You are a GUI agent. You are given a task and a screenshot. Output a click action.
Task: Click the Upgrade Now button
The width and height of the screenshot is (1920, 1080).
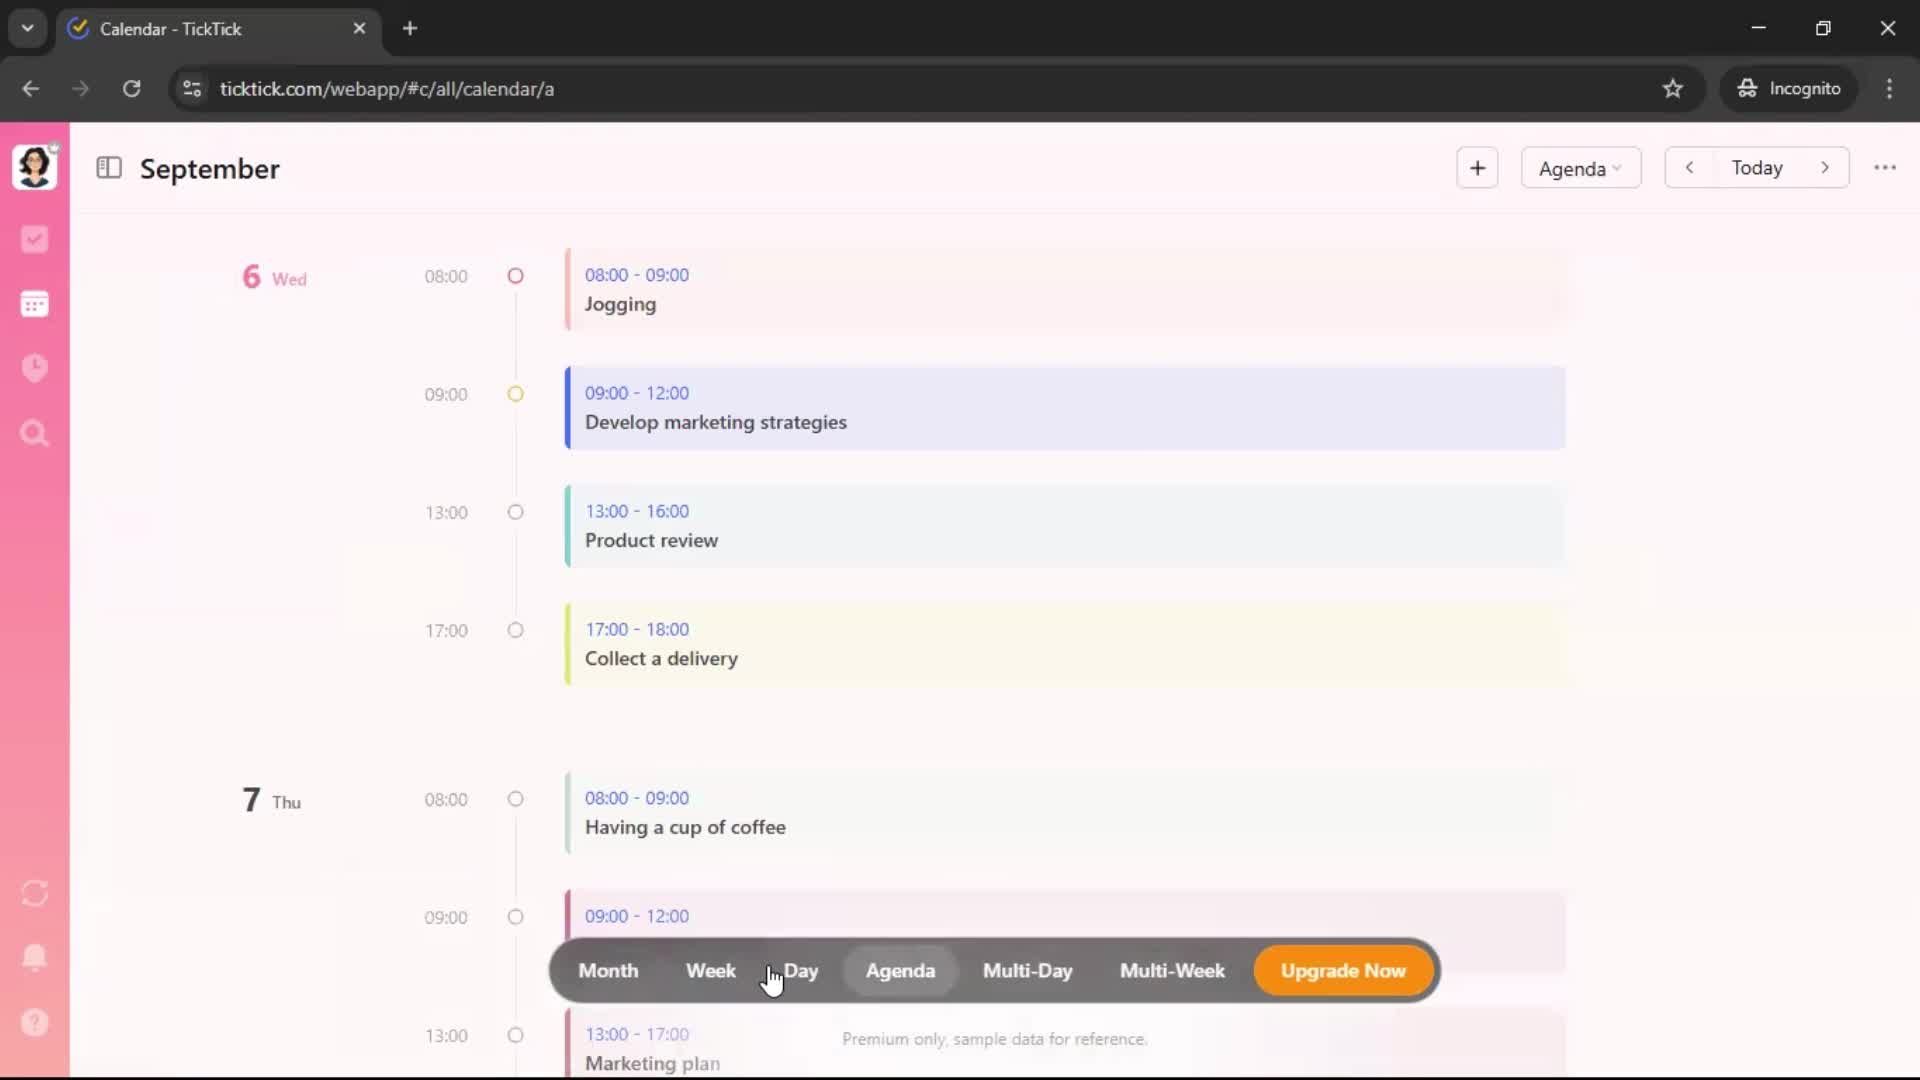1342,970
